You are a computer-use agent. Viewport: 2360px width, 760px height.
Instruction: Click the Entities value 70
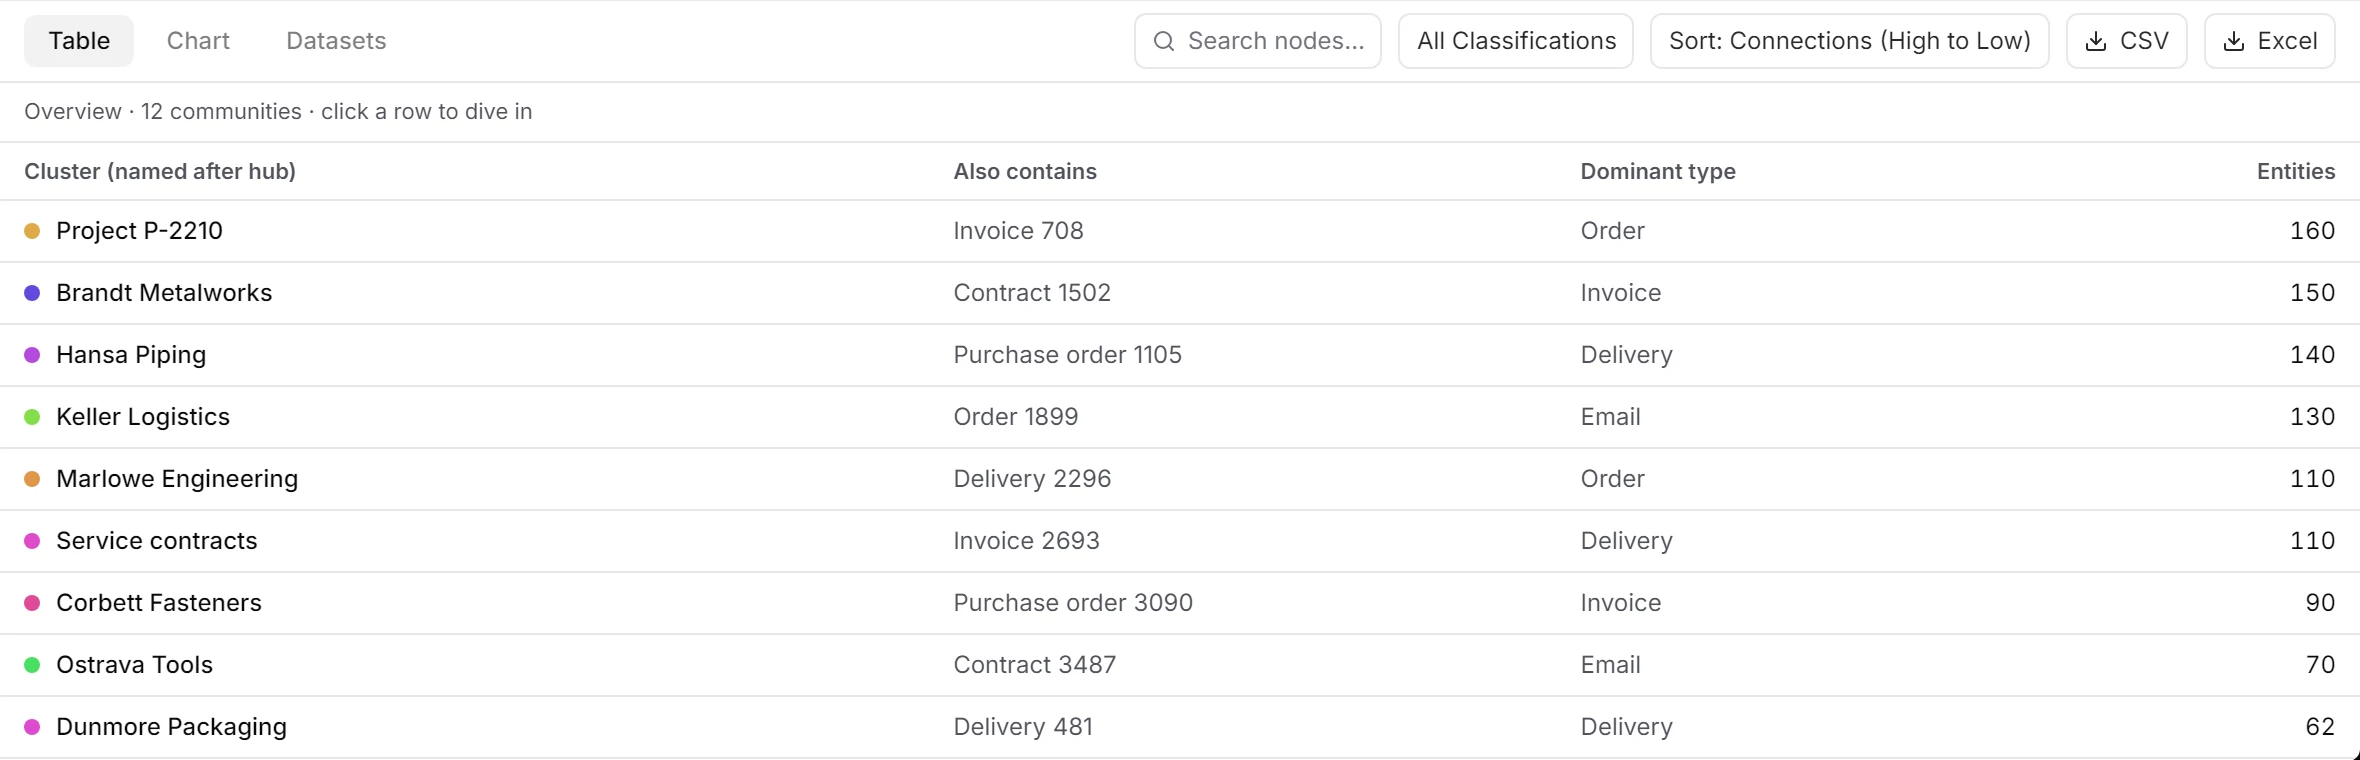pos(2320,665)
